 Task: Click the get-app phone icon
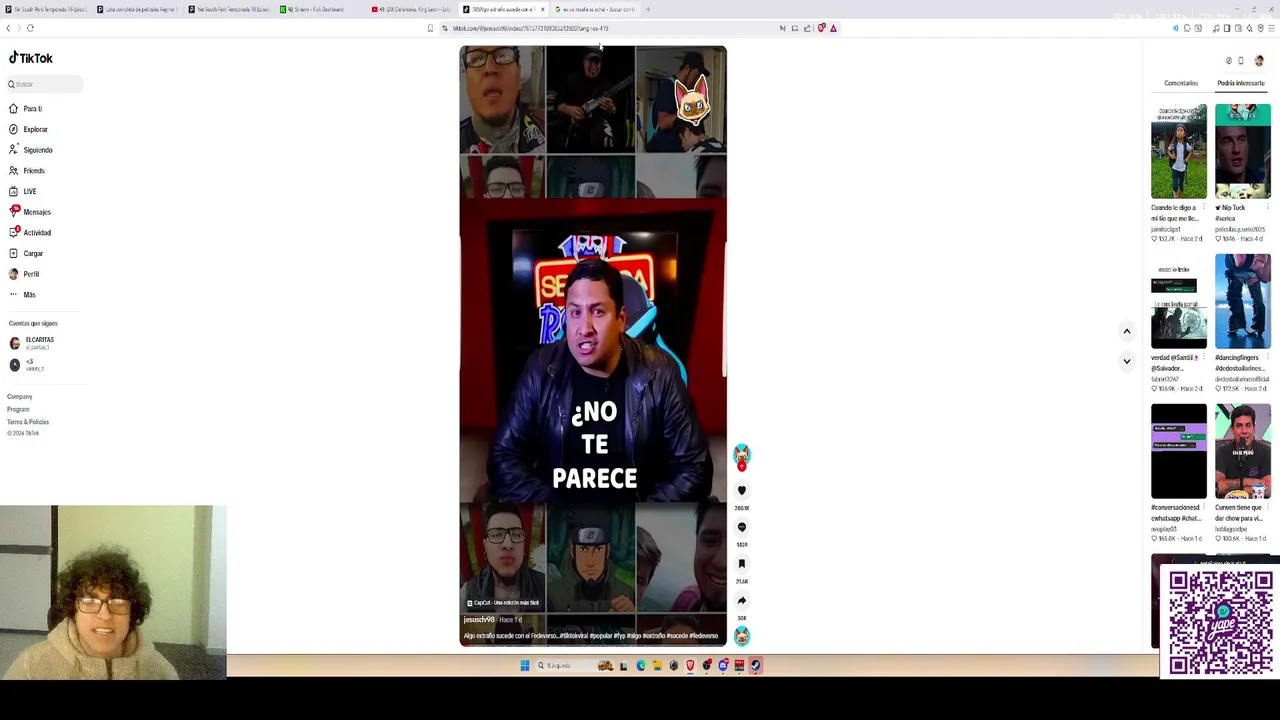coord(1241,61)
